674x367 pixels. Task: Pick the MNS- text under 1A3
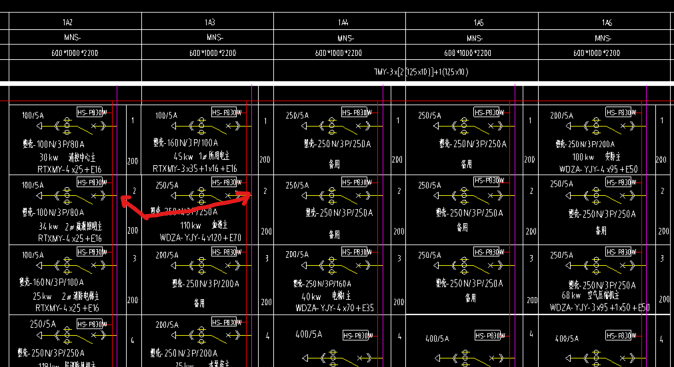(x=214, y=38)
